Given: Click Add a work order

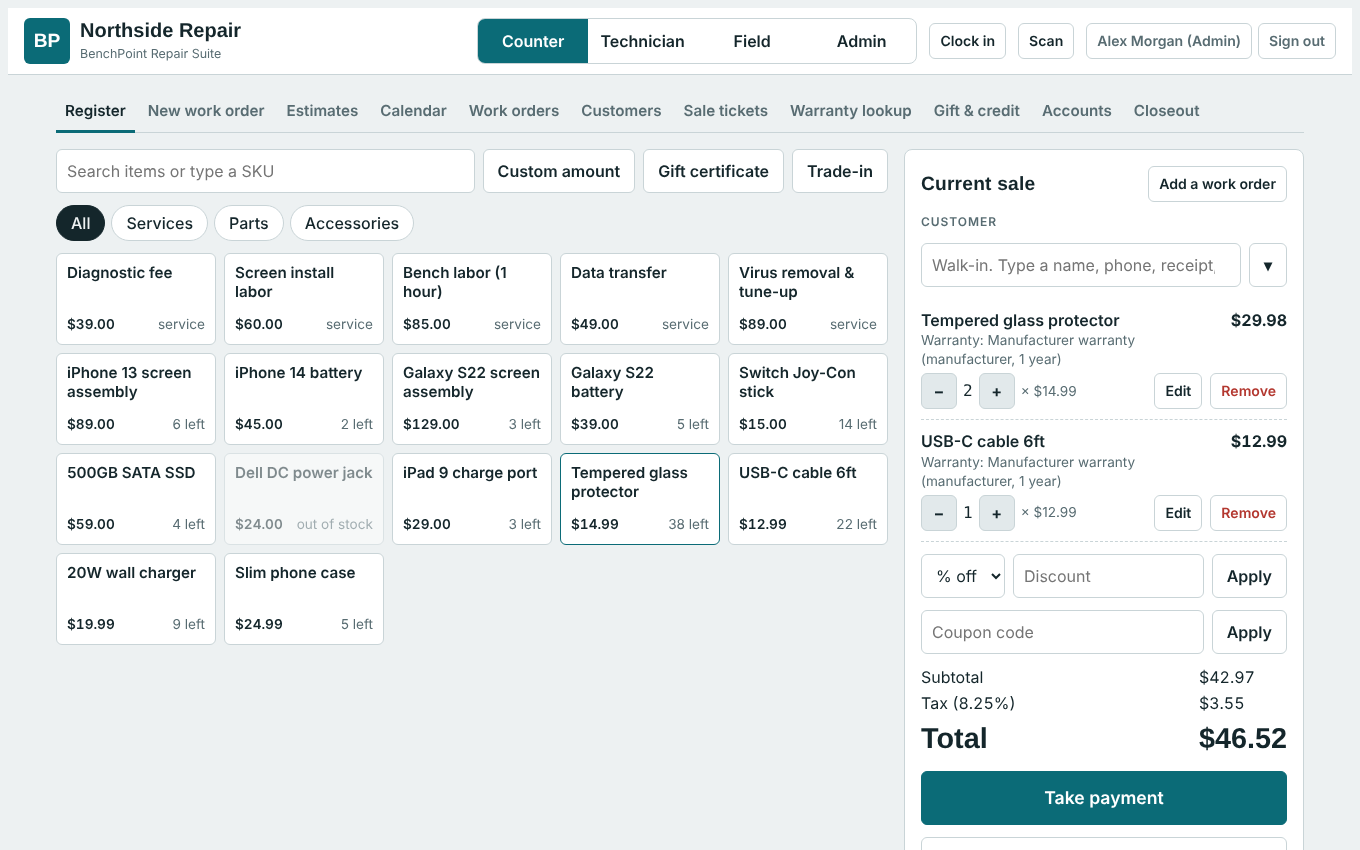Looking at the screenshot, I should 1217,184.
